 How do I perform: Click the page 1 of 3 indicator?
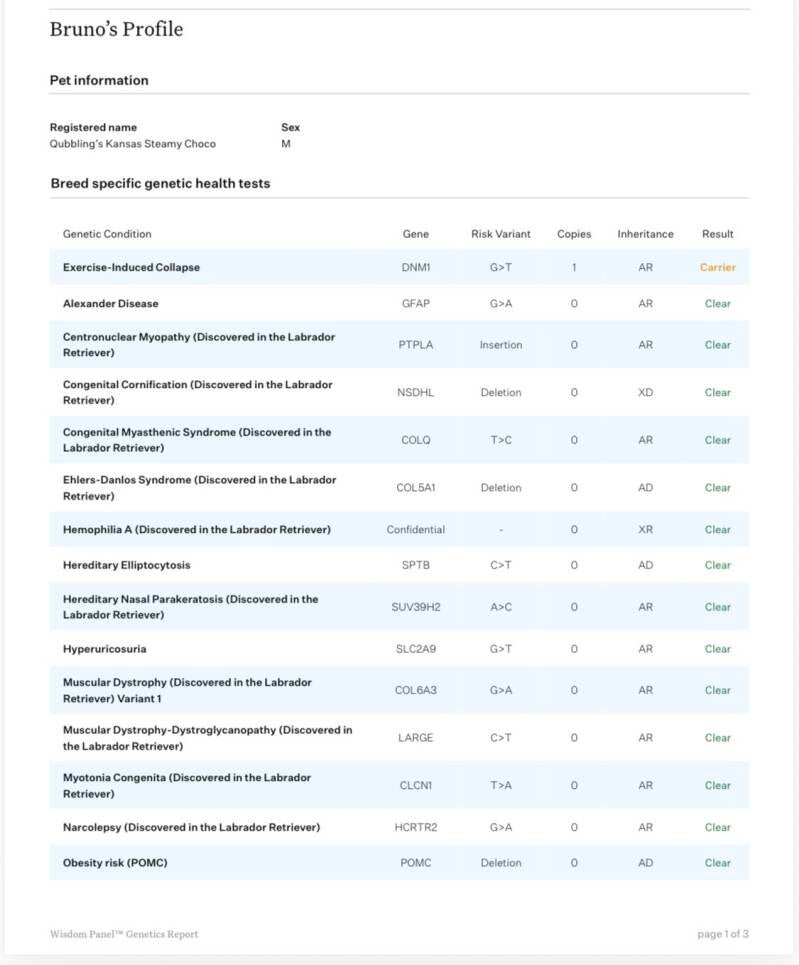click(x=722, y=934)
